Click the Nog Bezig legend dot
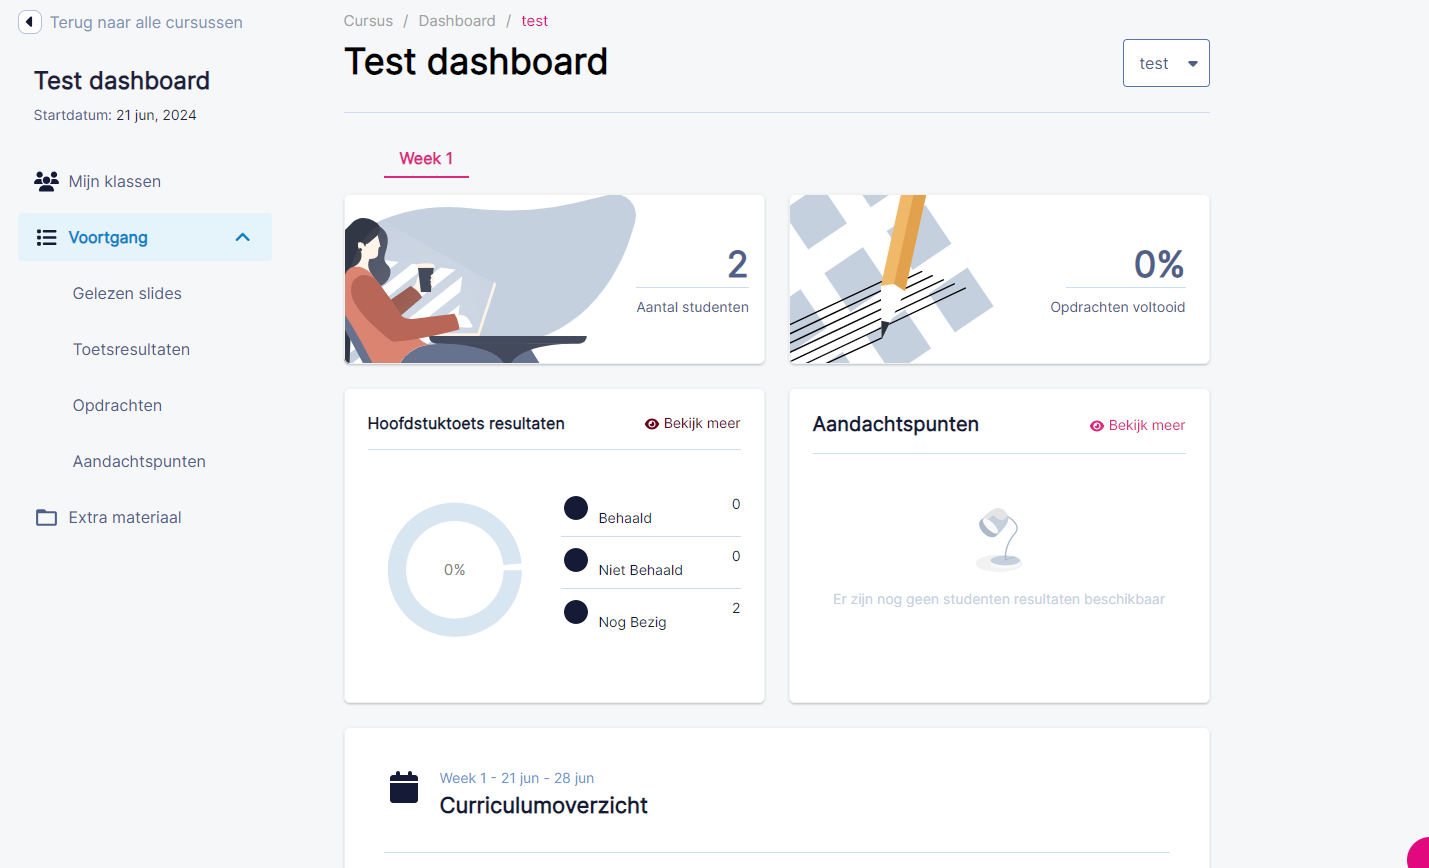This screenshot has width=1429, height=868. (576, 612)
